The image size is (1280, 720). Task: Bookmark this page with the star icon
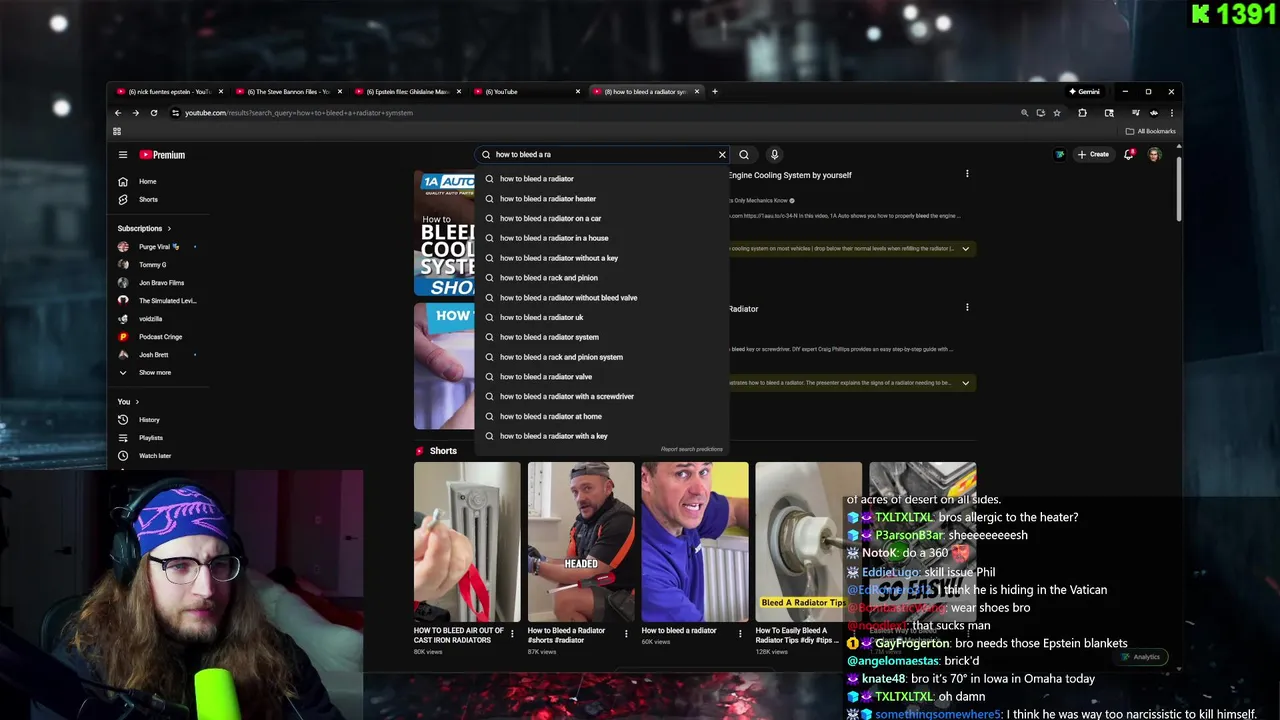click(1057, 113)
